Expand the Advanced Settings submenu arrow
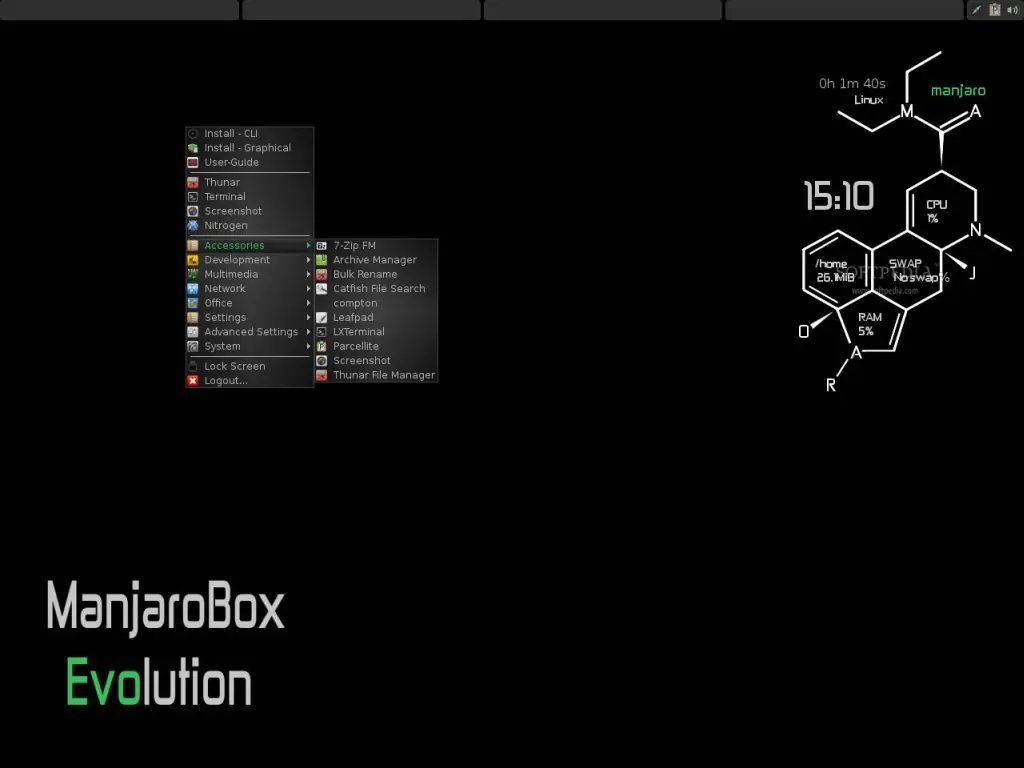The image size is (1024, 768). click(x=308, y=332)
